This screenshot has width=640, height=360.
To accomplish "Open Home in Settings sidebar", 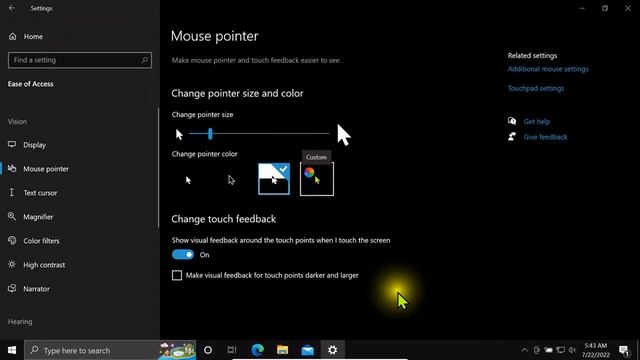I will pyautogui.click(x=33, y=37).
